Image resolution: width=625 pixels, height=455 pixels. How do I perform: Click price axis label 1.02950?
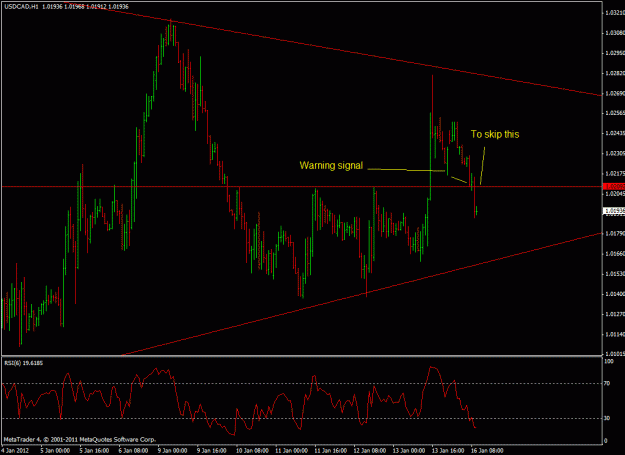click(x=615, y=53)
